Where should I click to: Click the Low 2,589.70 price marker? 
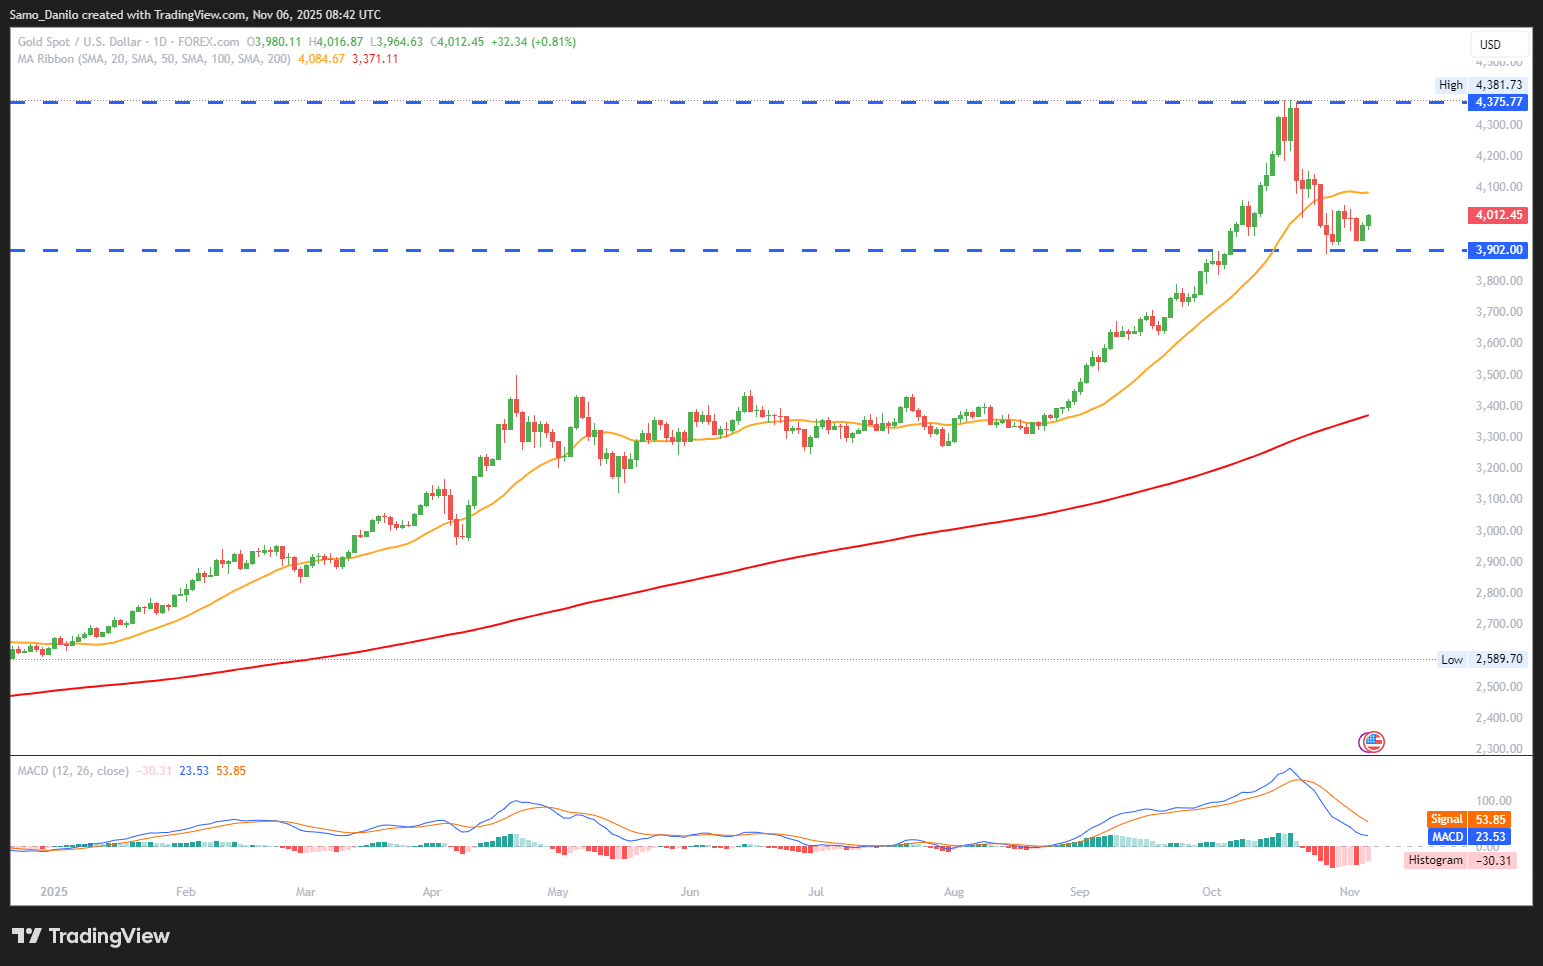click(x=1482, y=659)
